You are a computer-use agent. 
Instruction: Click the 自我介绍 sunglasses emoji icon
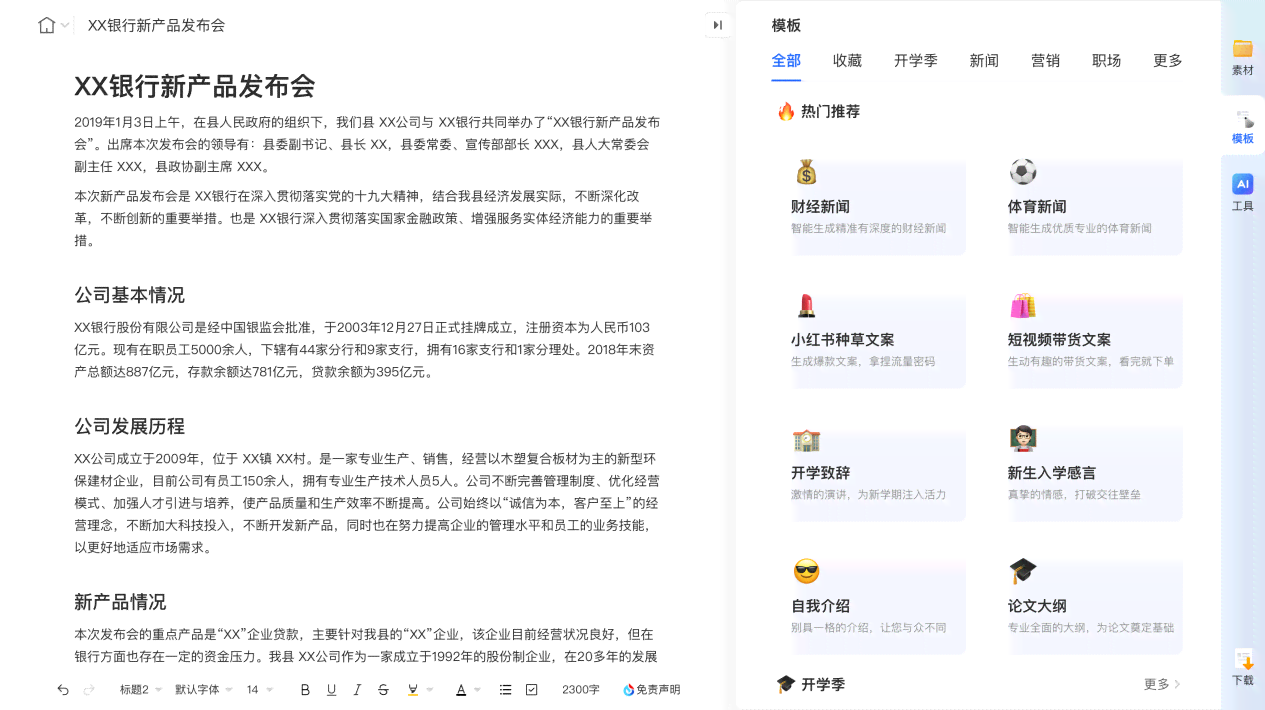coord(806,572)
